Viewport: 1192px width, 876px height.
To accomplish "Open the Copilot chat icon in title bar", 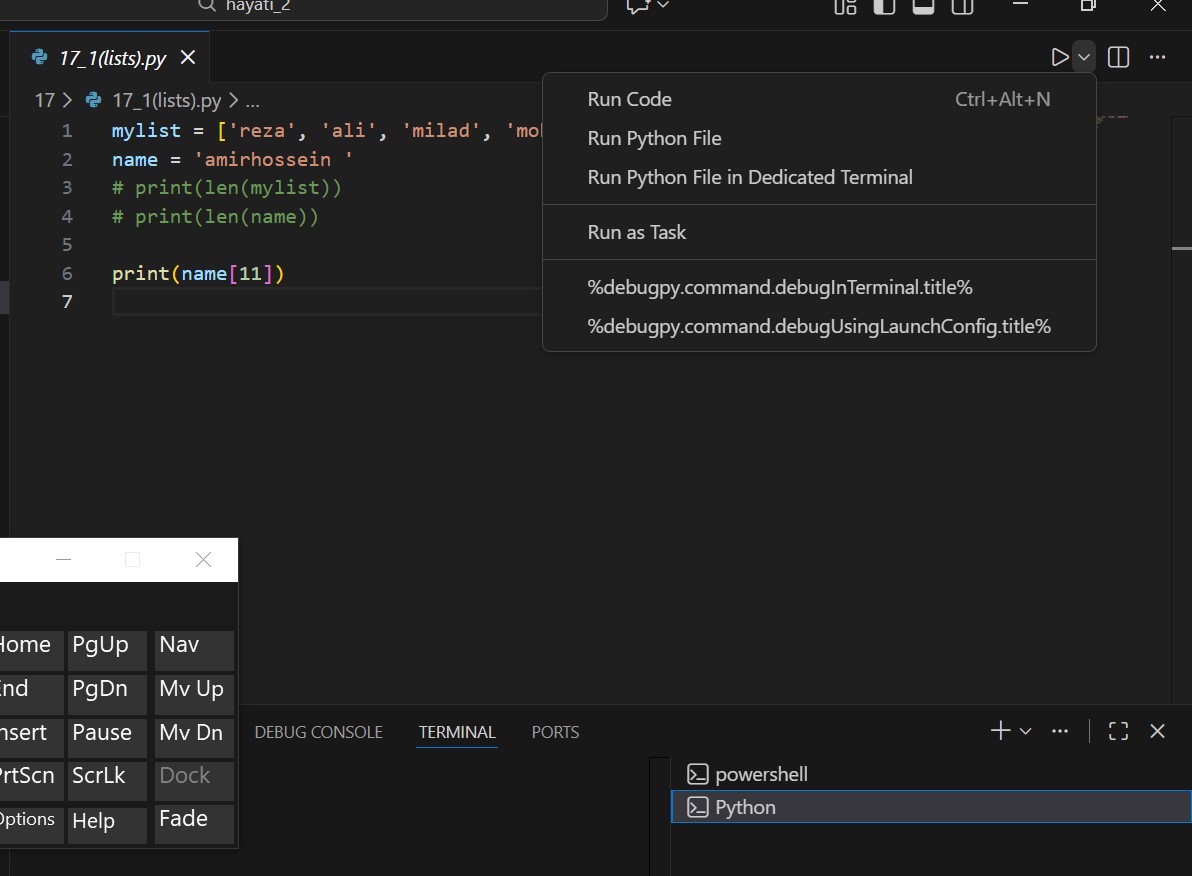I will [637, 6].
